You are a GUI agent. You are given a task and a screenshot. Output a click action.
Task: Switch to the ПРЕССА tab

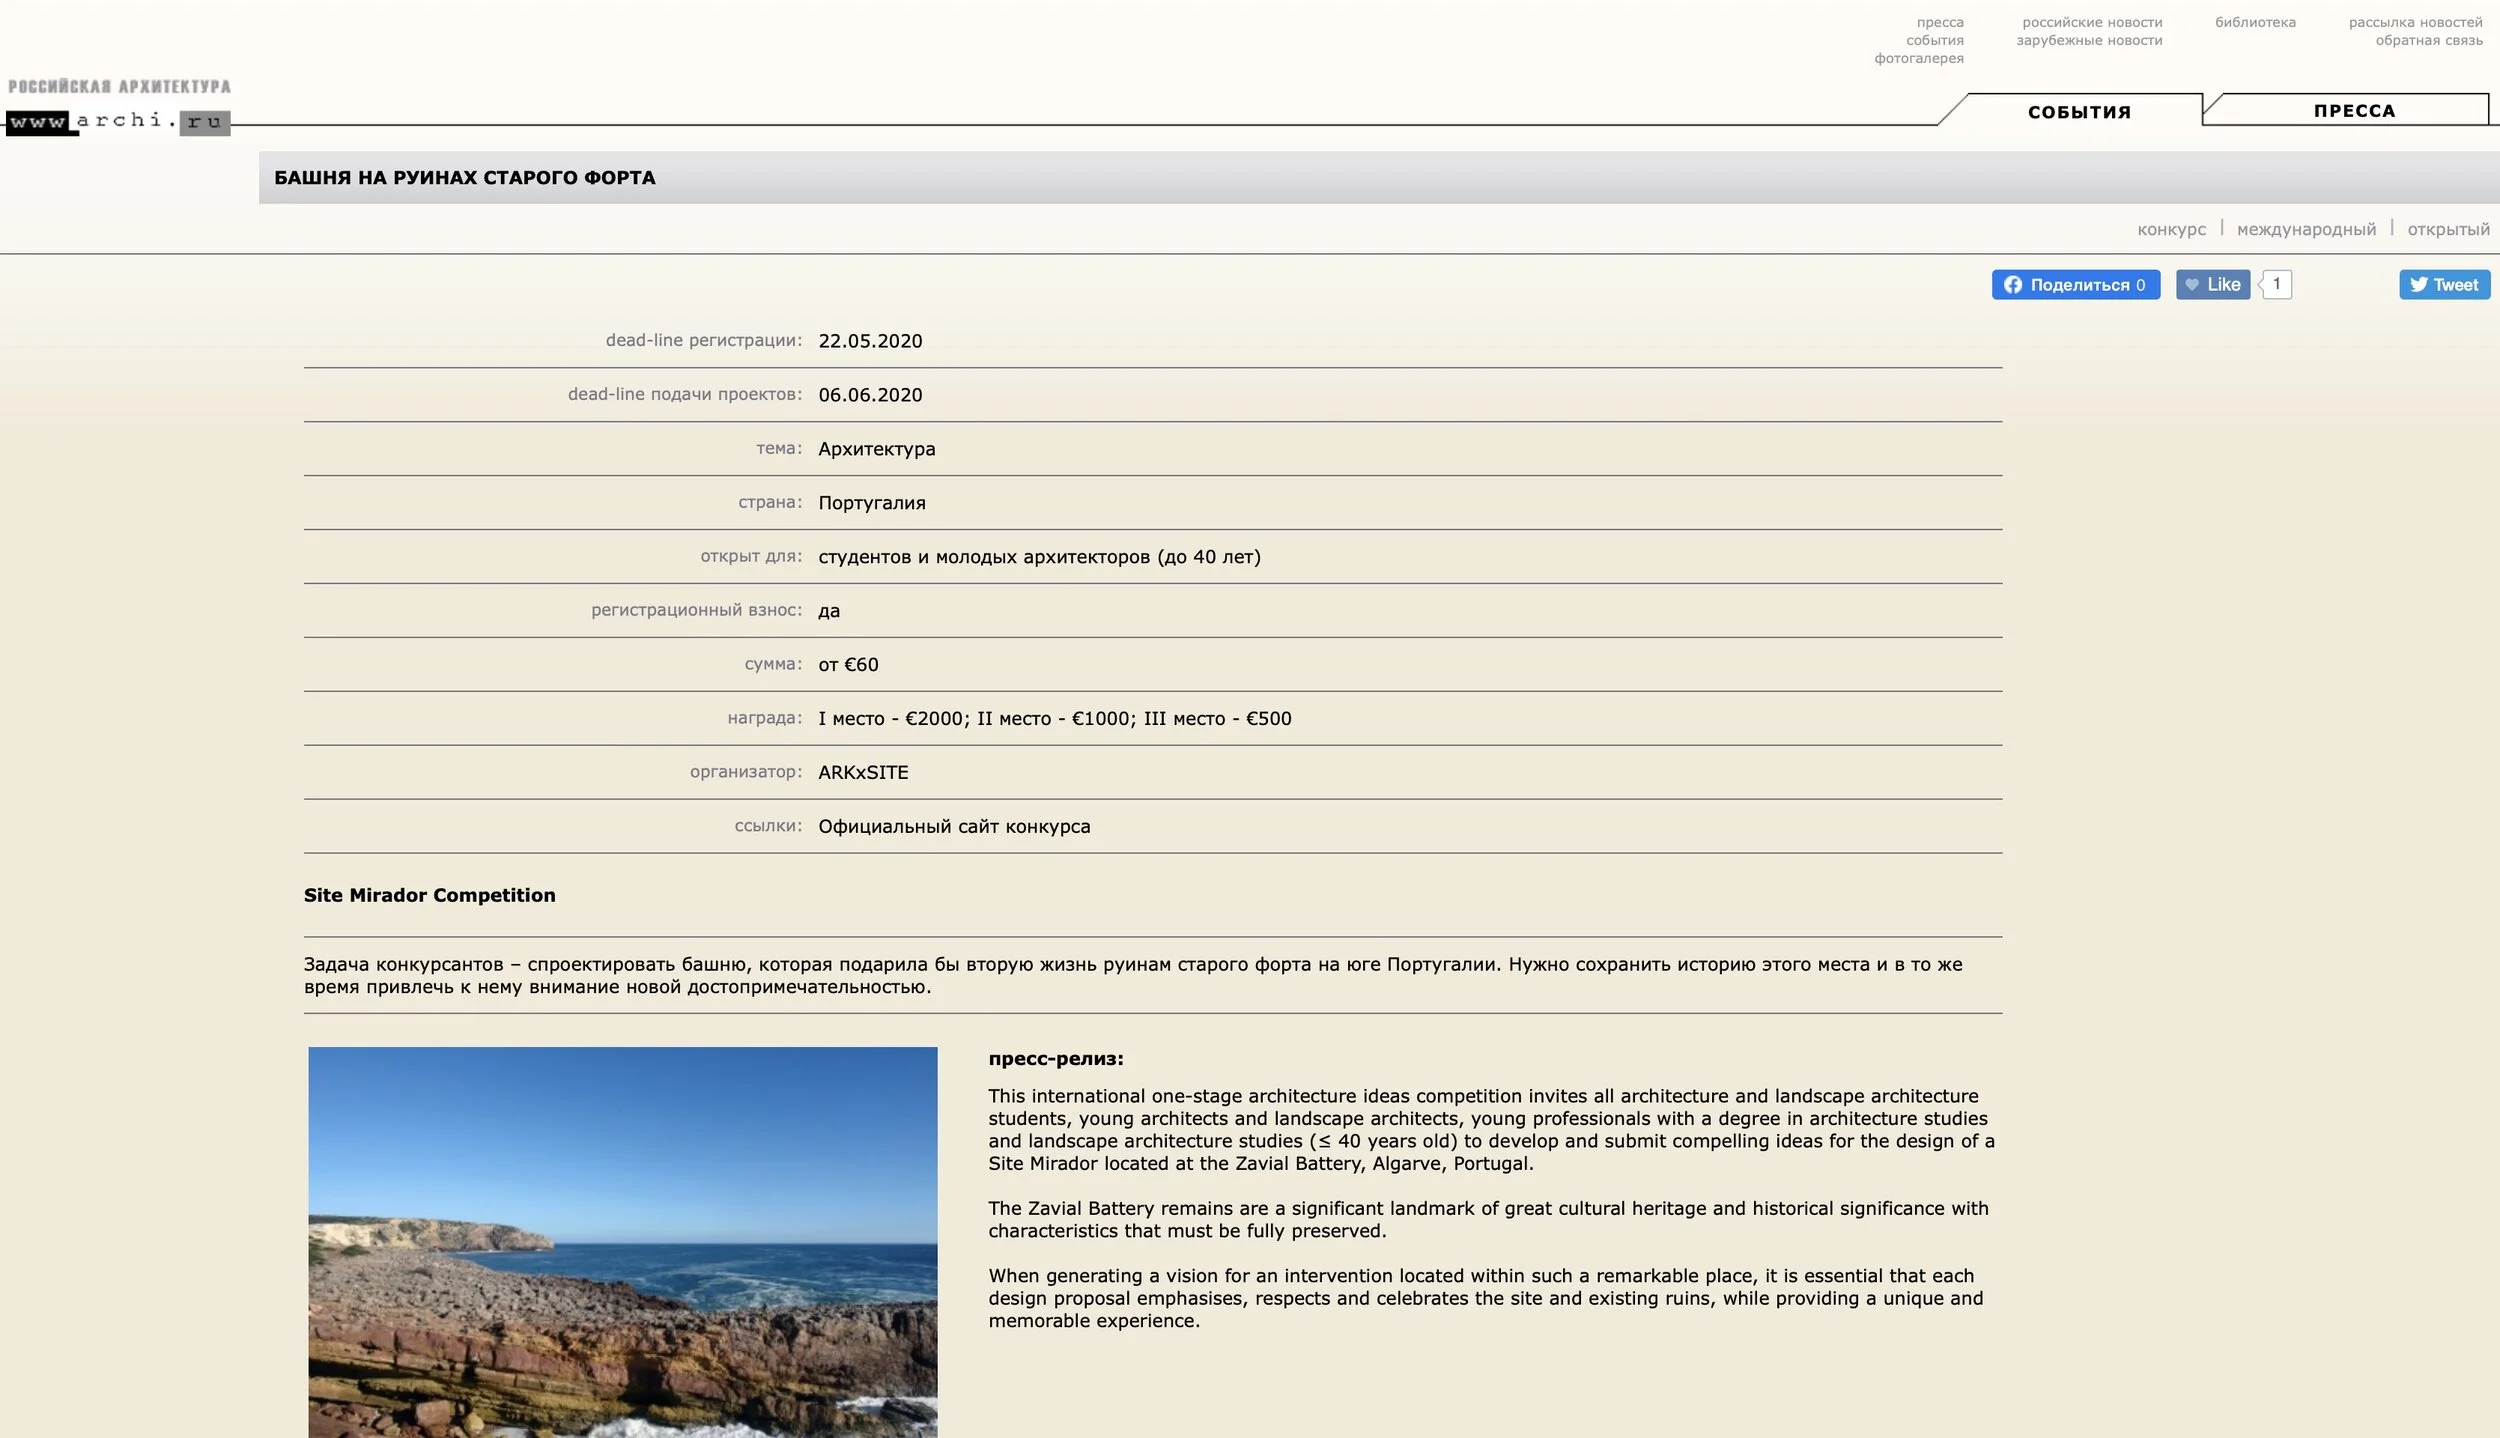click(2354, 111)
